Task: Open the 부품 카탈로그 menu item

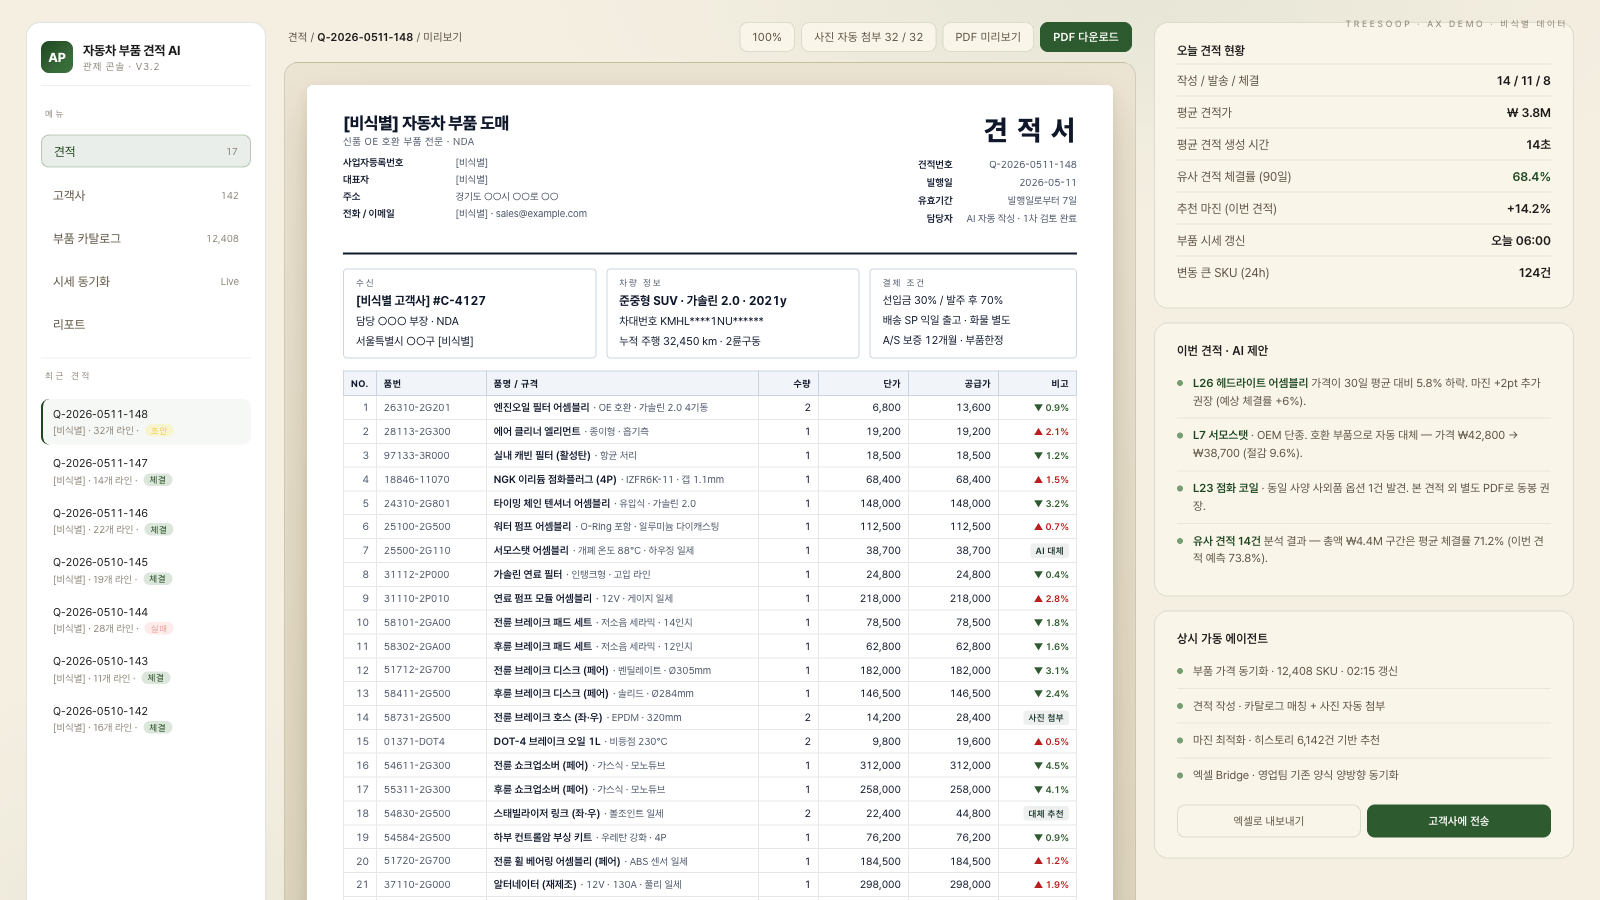Action: tap(146, 238)
